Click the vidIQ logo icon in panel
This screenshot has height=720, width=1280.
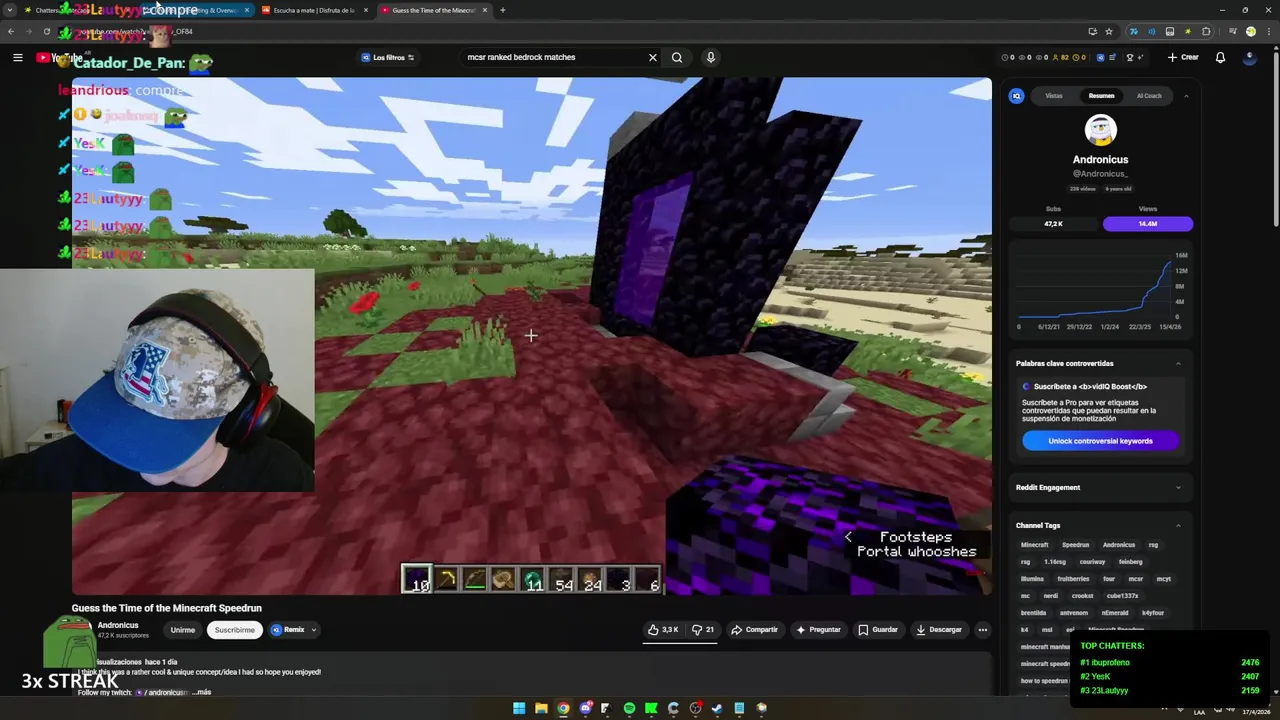click(x=1017, y=96)
